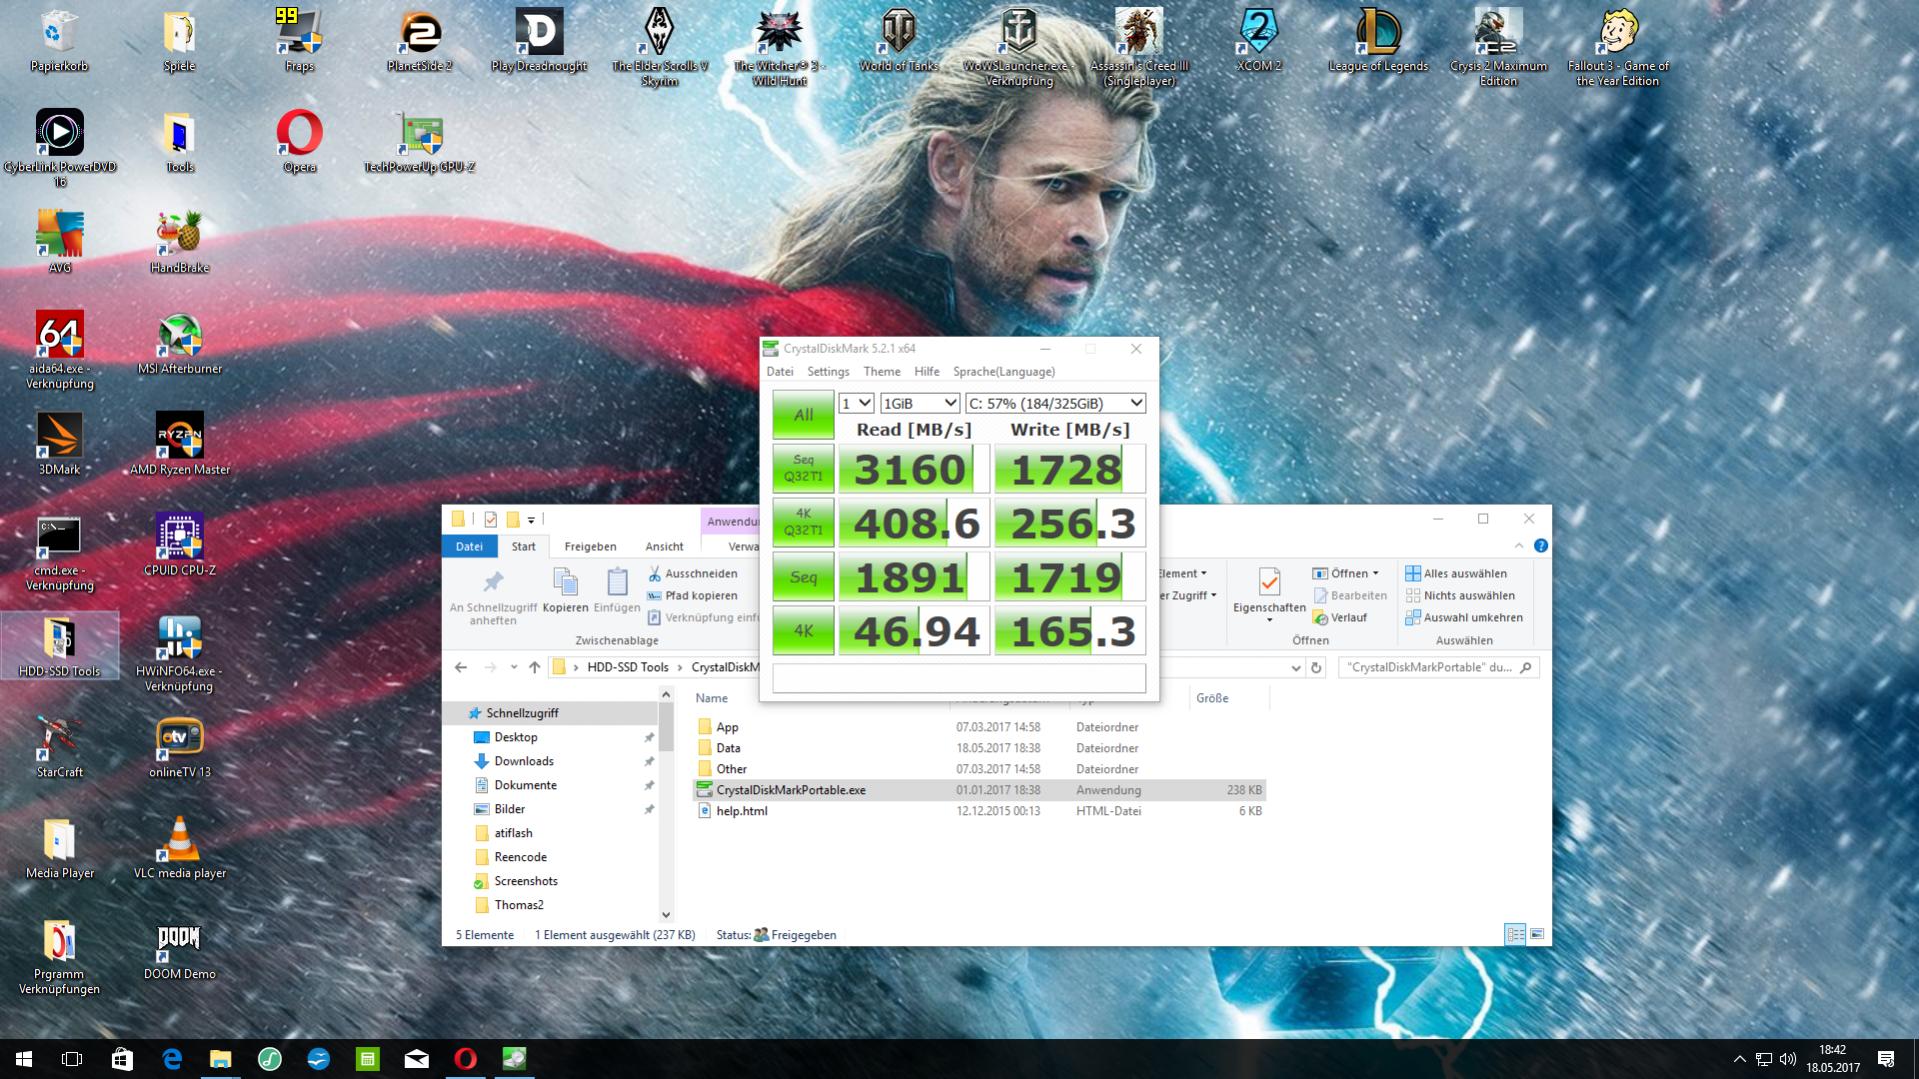Select the Screenshots folder in navigation pane
This screenshot has width=1919, height=1079.
[x=526, y=881]
